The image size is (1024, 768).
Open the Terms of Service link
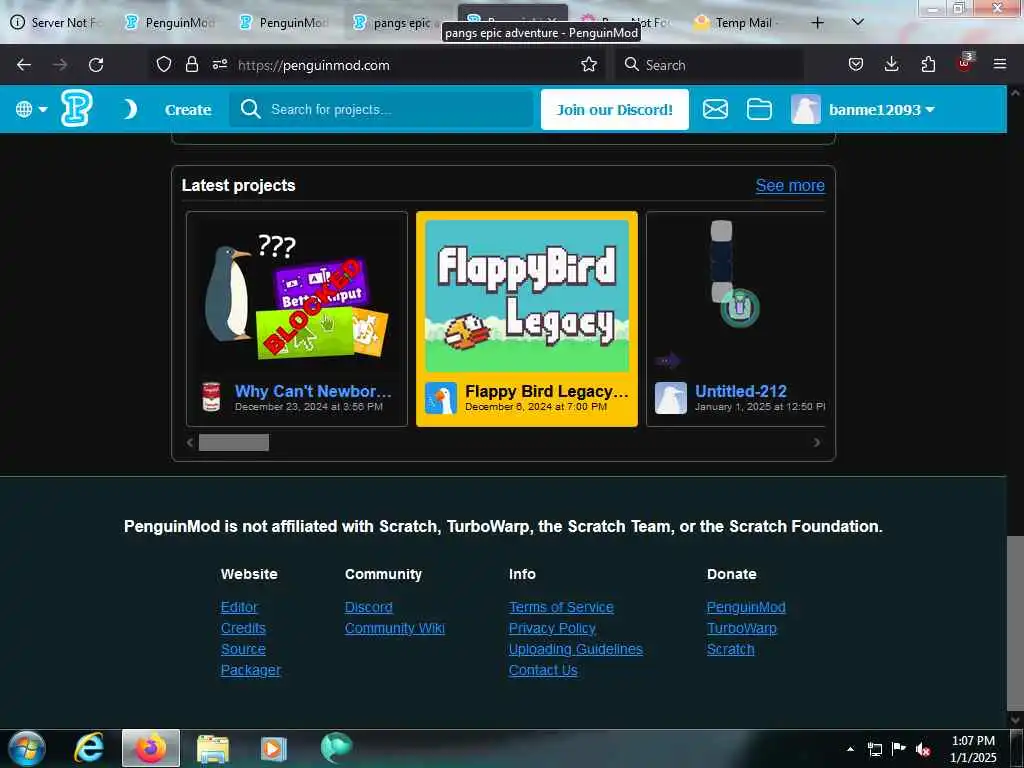[x=561, y=607]
